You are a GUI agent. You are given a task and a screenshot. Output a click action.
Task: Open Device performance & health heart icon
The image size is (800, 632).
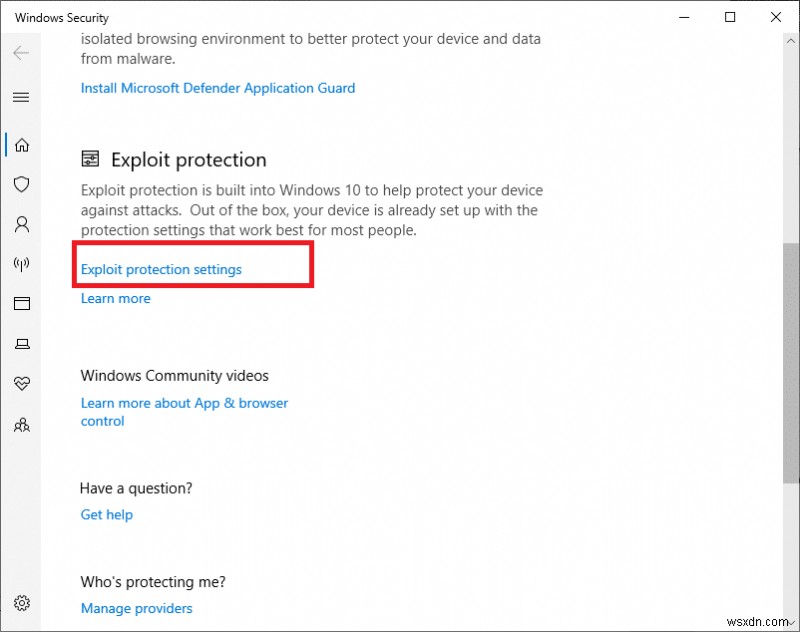[21, 384]
